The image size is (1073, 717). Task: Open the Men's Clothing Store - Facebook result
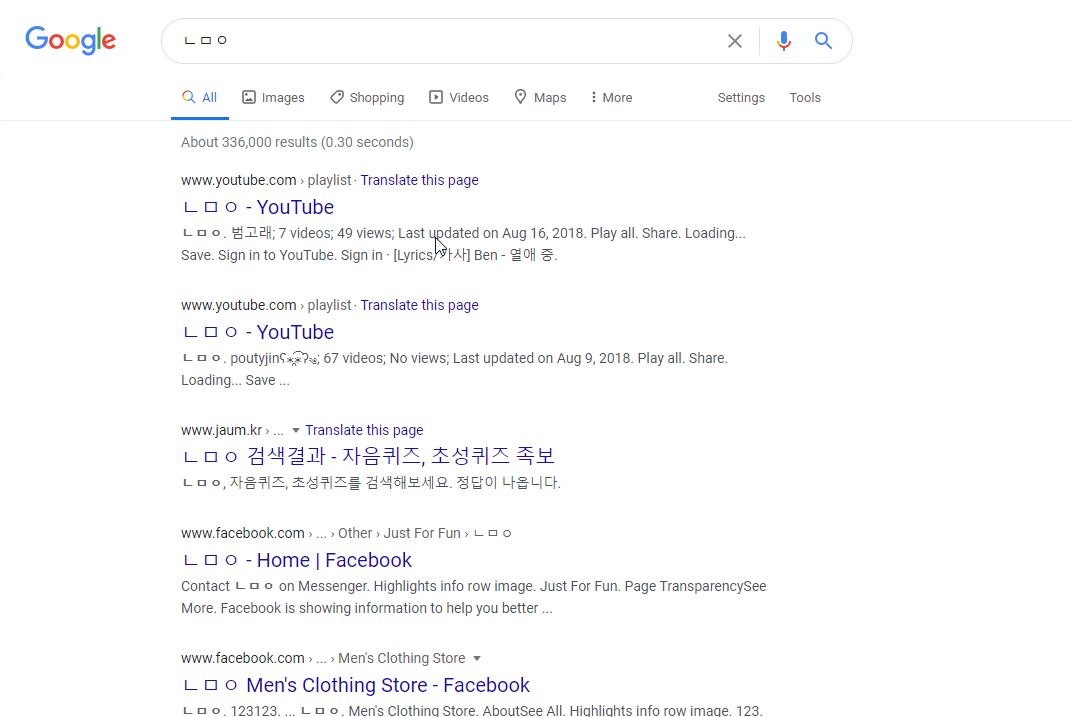(x=357, y=686)
